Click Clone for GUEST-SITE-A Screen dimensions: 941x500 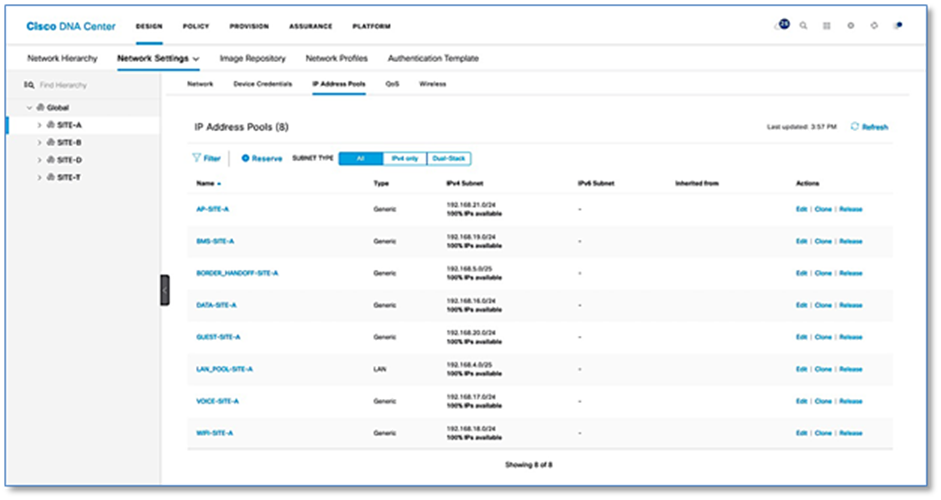pyautogui.click(x=823, y=337)
